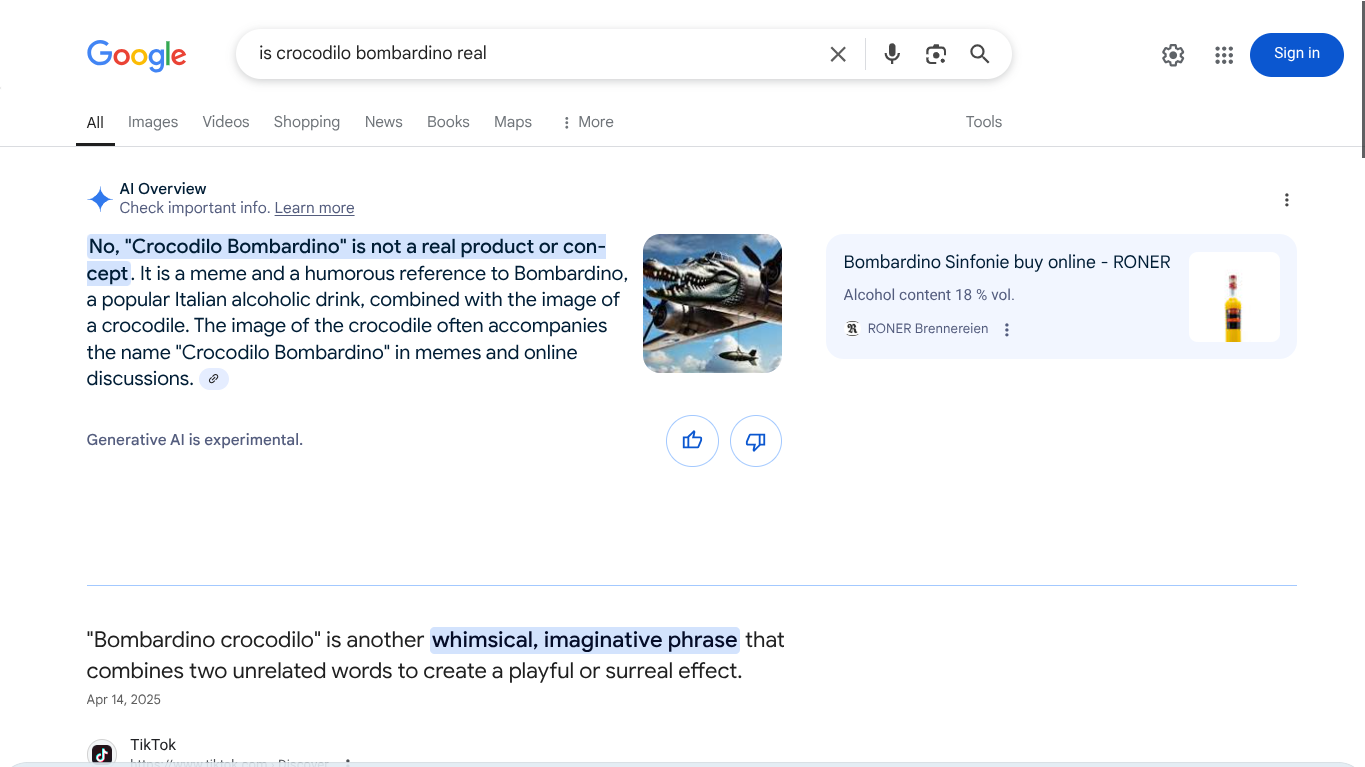1365x767 pixels.
Task: Open Search by image lens icon
Action: coord(936,54)
